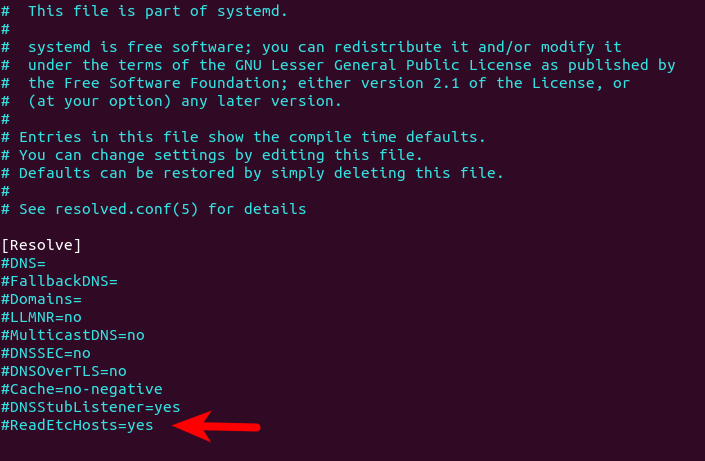This screenshot has width=705, height=461.
Task: Click the #DNSSEC=no line
Action: [45, 353]
